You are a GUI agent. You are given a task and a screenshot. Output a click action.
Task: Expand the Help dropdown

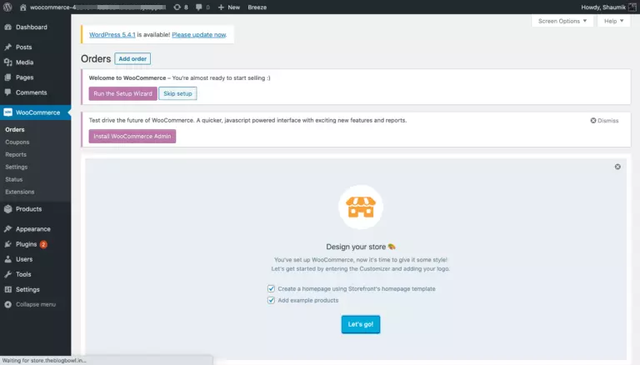coord(613,21)
